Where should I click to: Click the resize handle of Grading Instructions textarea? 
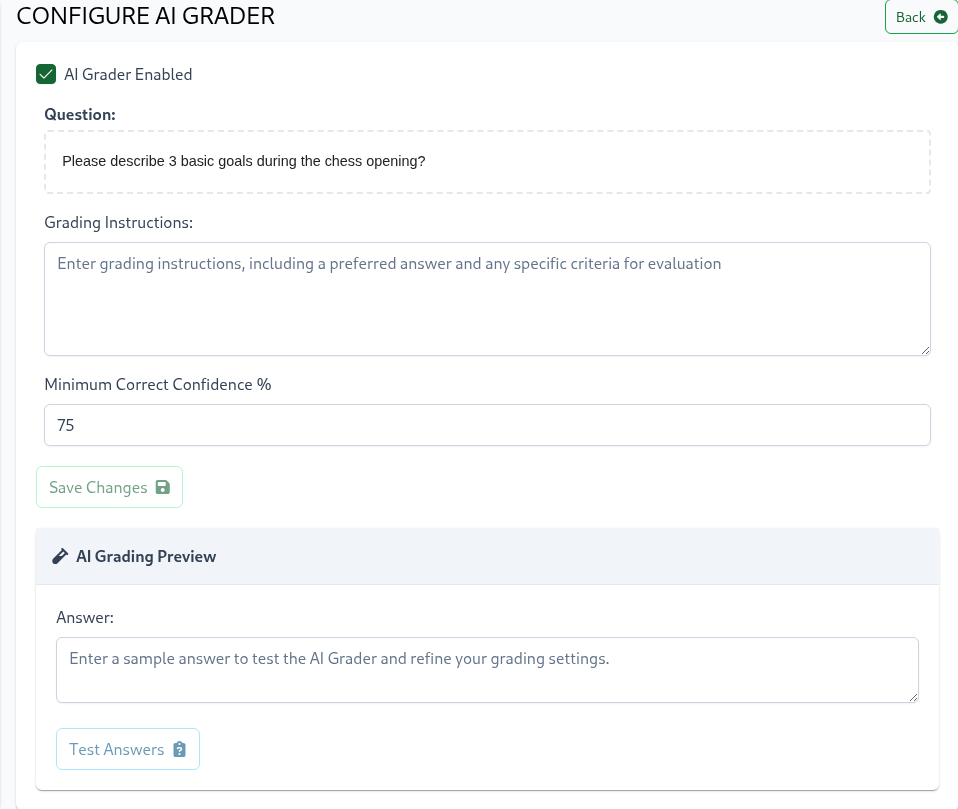(x=926, y=350)
